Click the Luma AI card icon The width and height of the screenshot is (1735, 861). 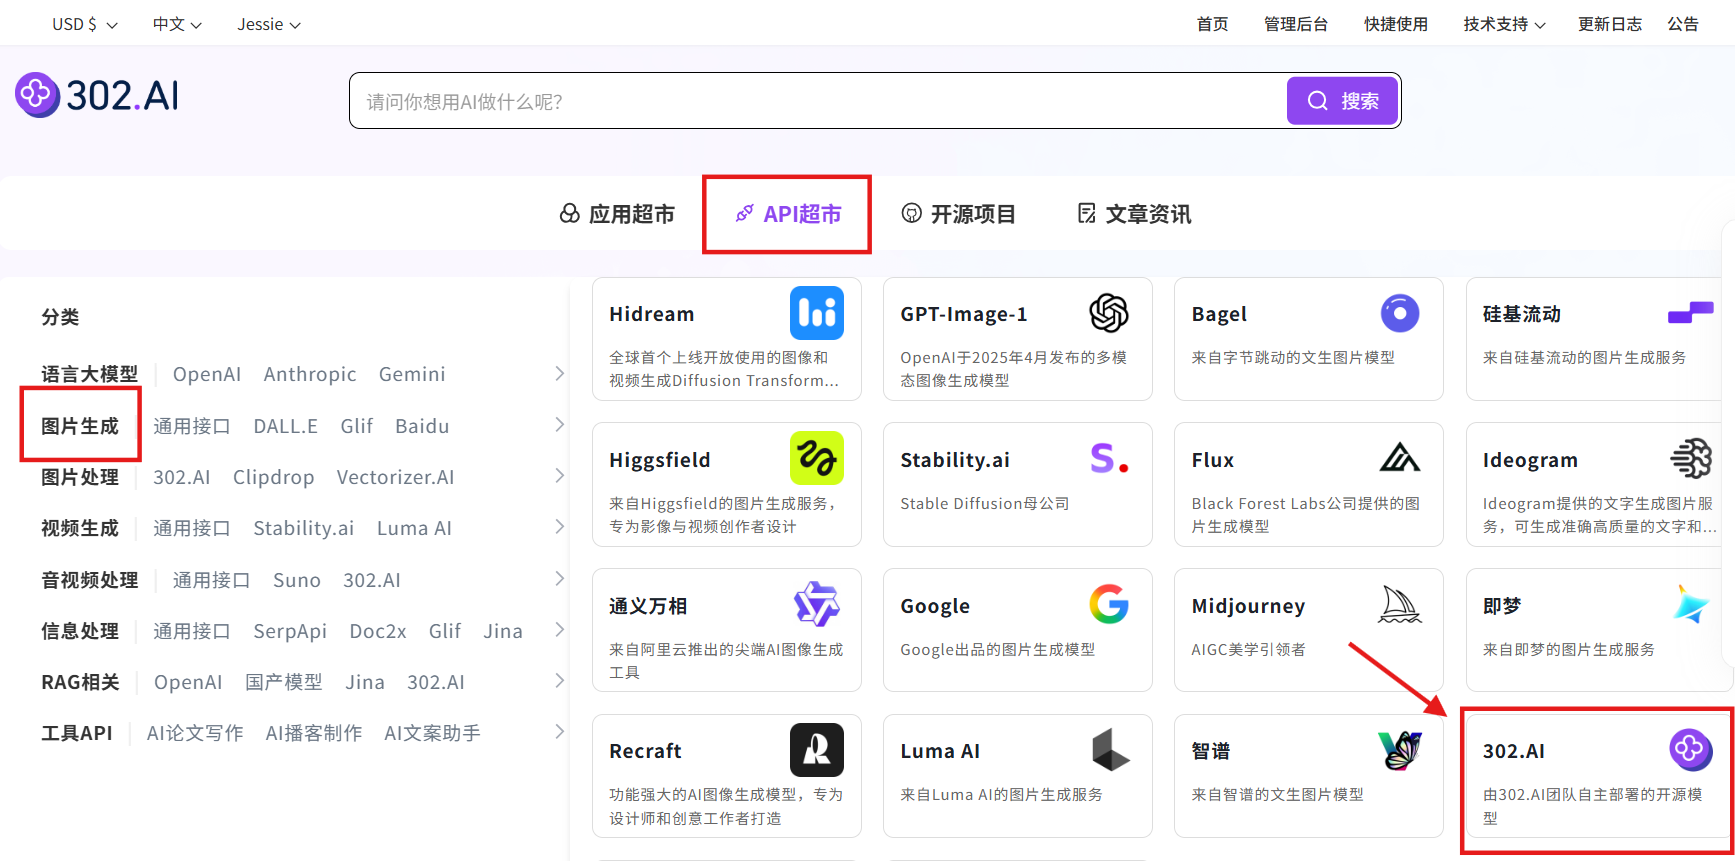point(1110,750)
